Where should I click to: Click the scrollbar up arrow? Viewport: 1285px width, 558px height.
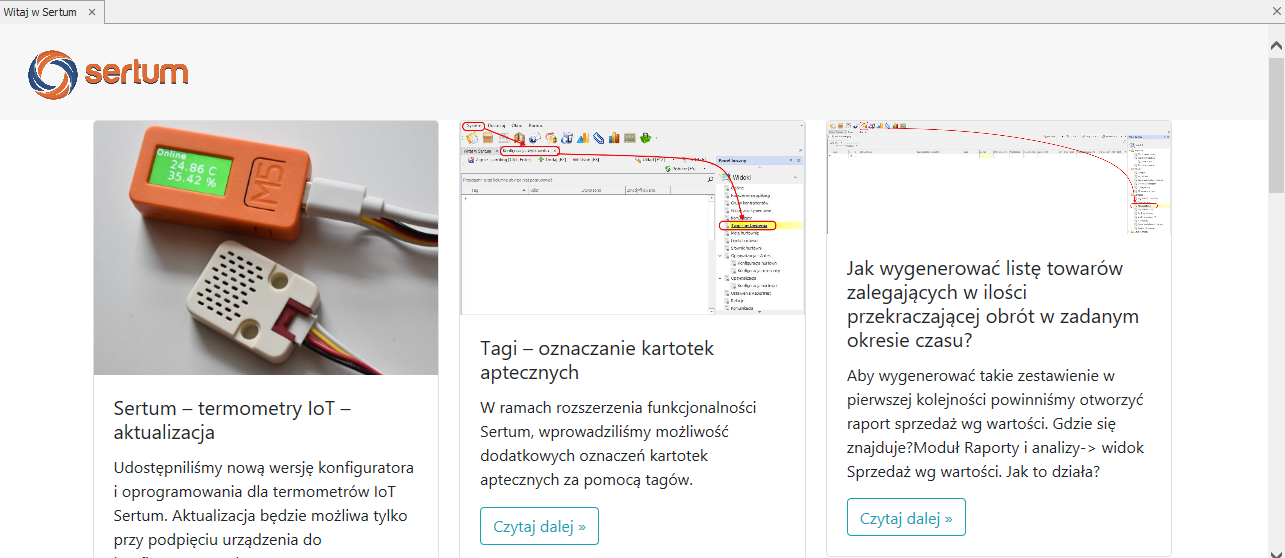click(1276, 46)
